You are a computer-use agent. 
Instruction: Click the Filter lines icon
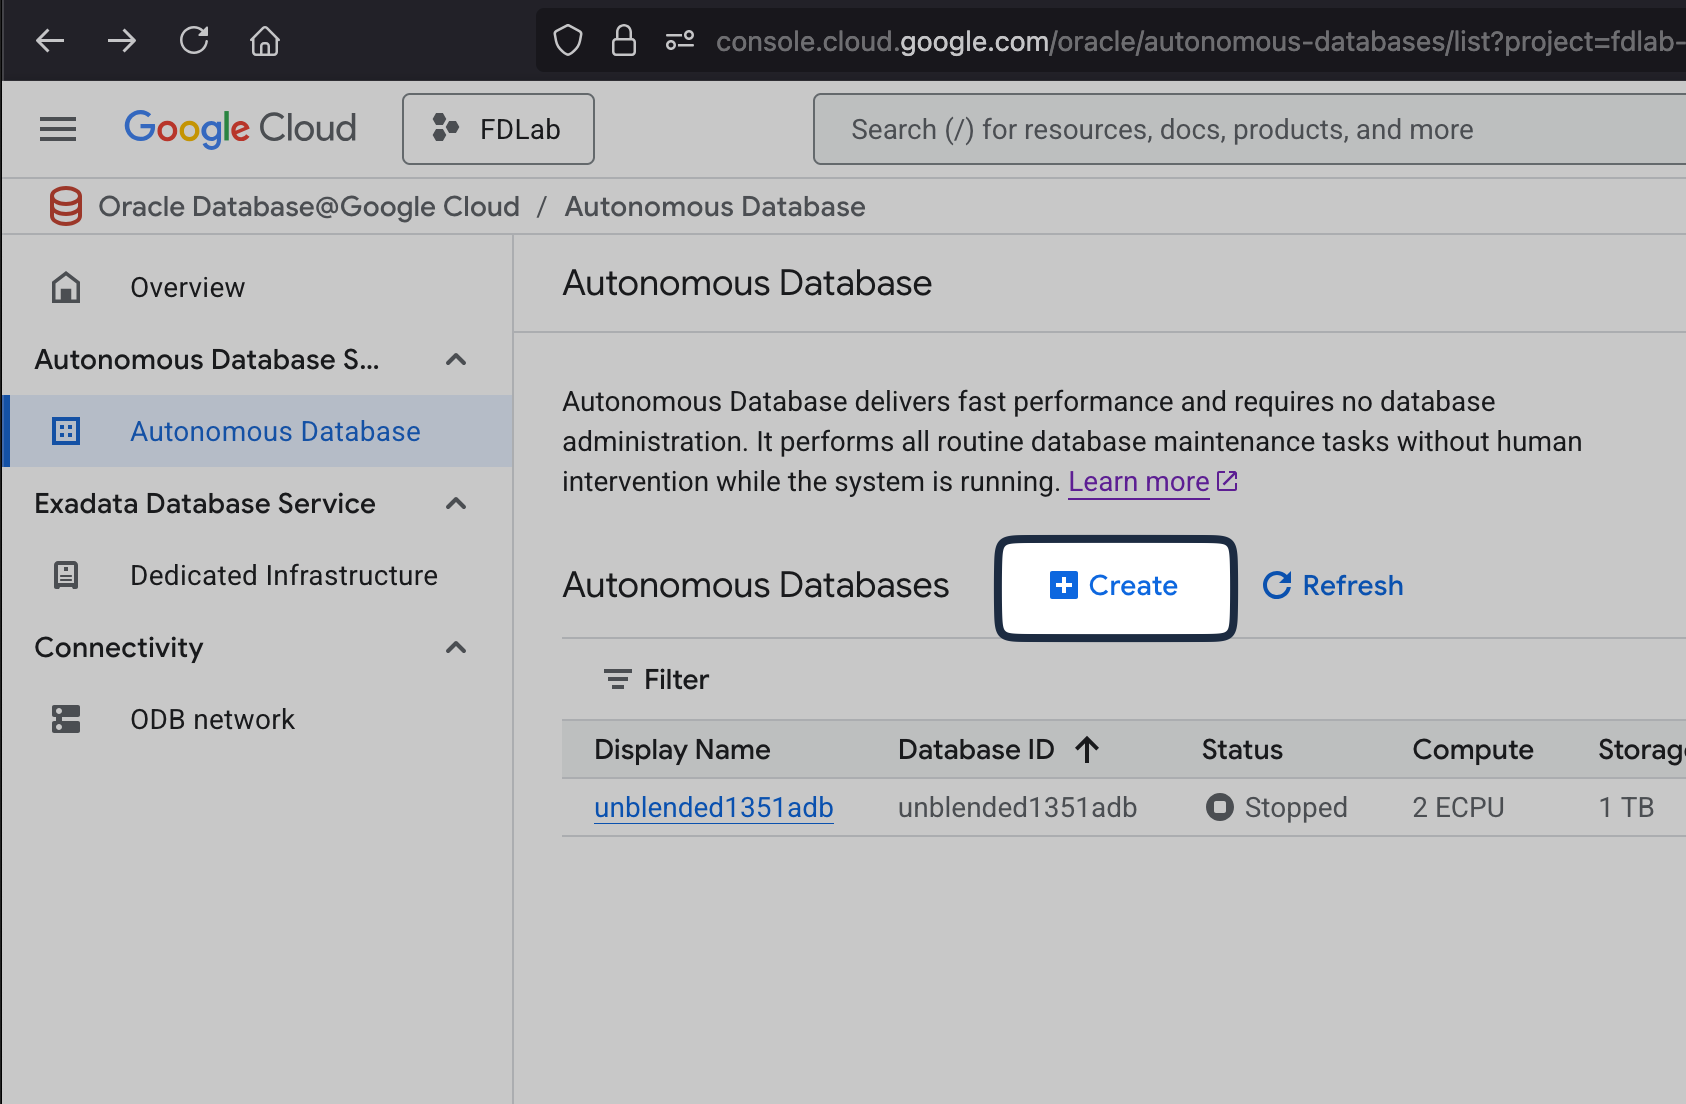617,680
